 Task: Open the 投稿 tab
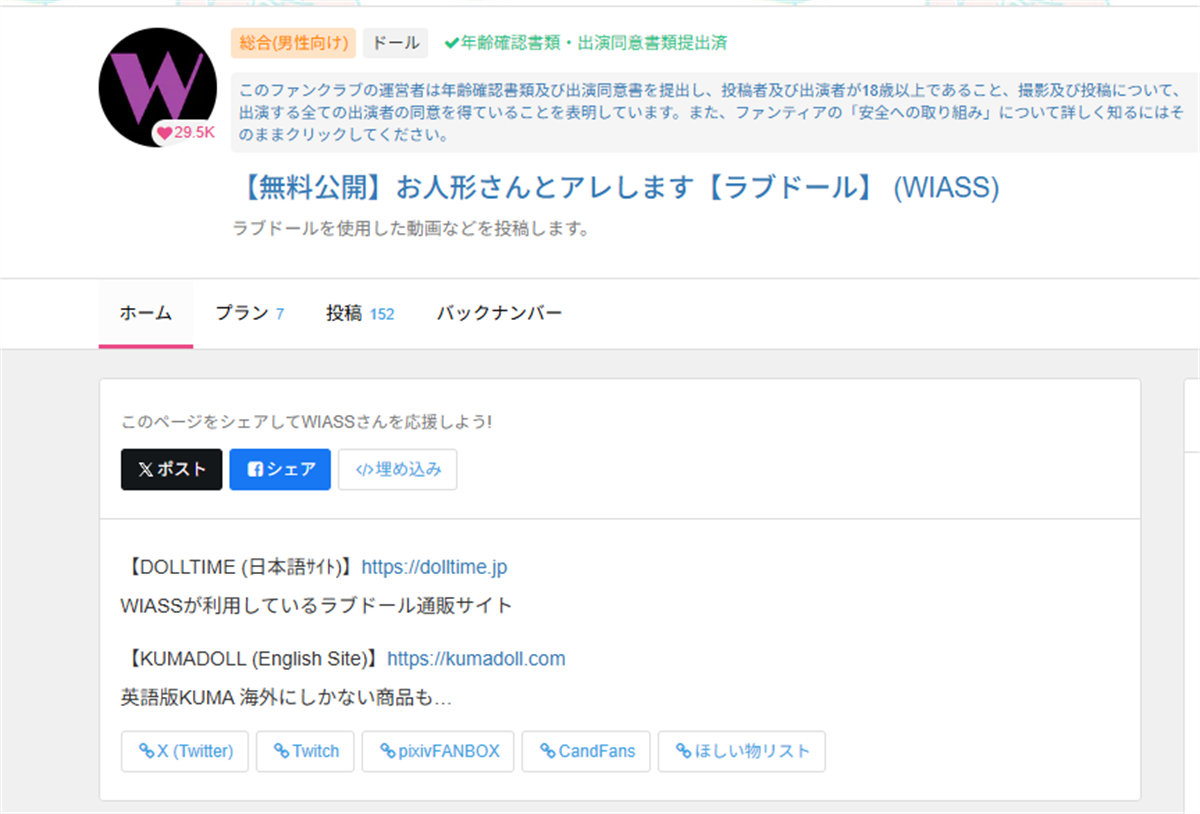[360, 313]
